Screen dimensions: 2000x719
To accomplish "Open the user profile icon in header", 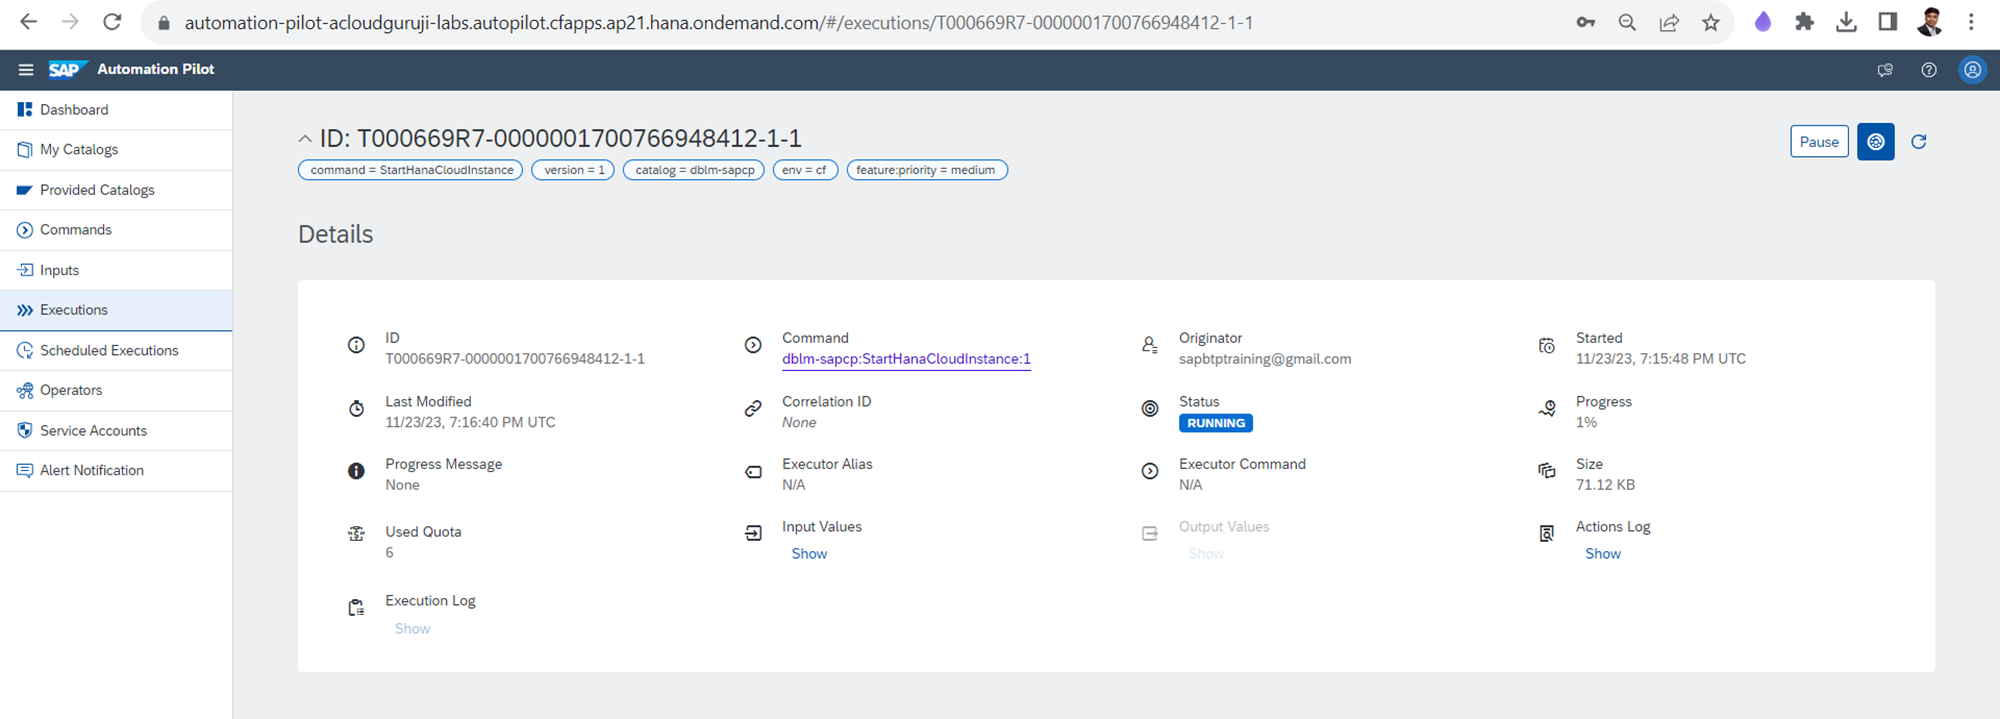I will click(1972, 70).
